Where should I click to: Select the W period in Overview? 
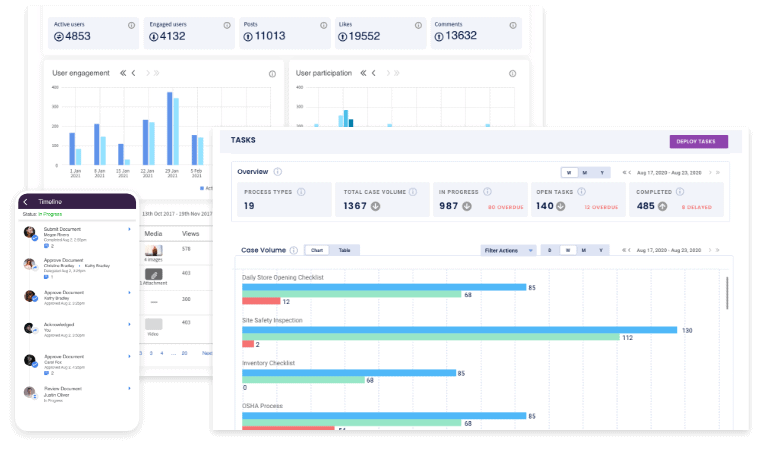(569, 173)
